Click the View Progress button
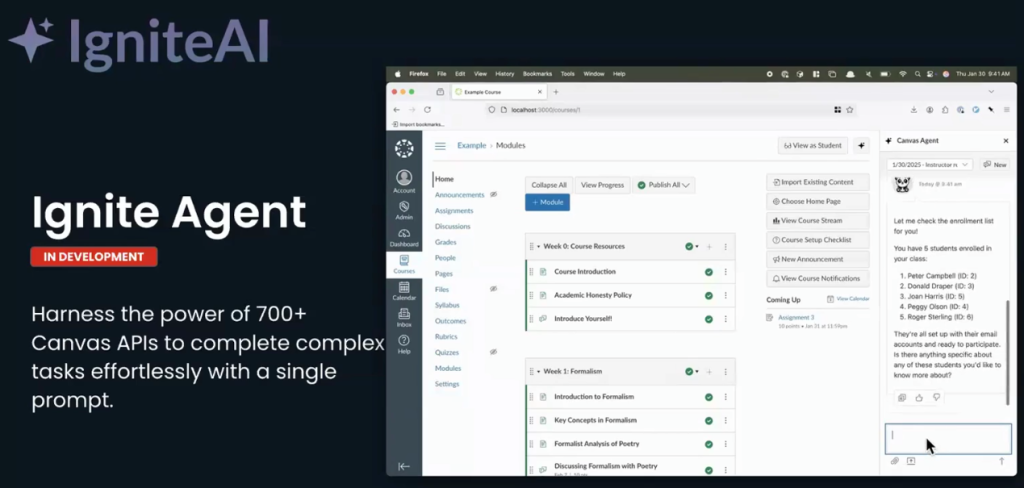Viewport: 1024px width, 488px height. [x=602, y=185]
